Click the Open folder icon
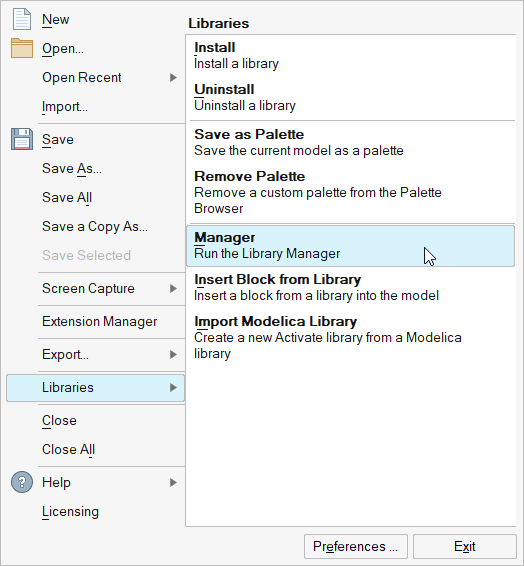524x566 pixels. click(22, 48)
